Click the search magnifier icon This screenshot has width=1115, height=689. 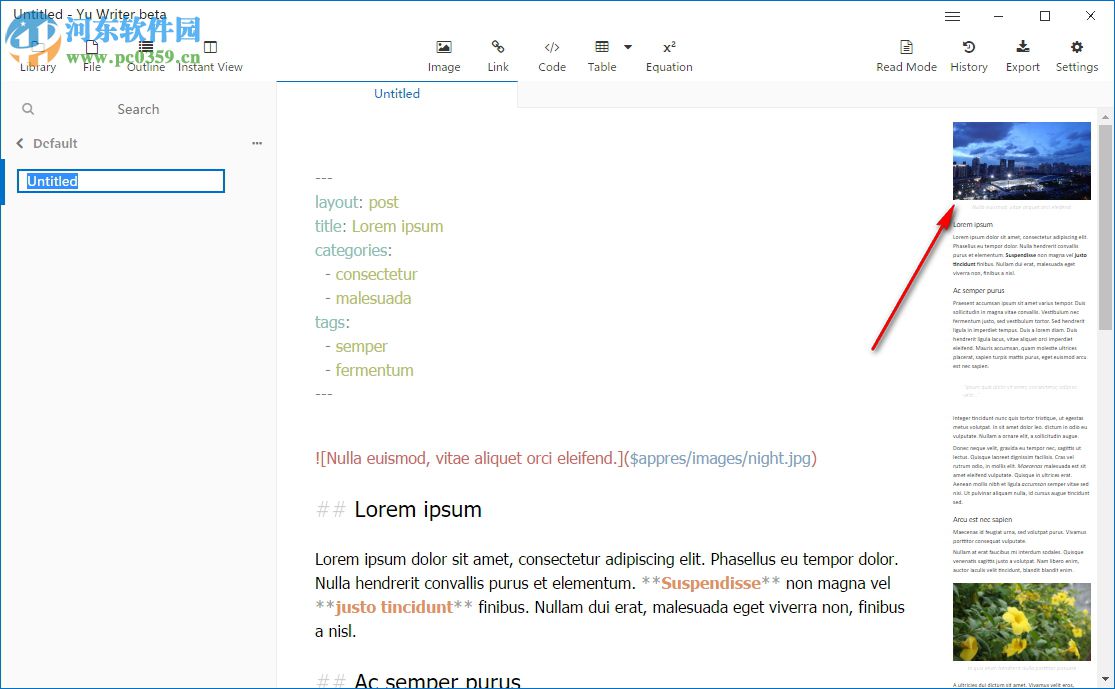click(x=27, y=109)
